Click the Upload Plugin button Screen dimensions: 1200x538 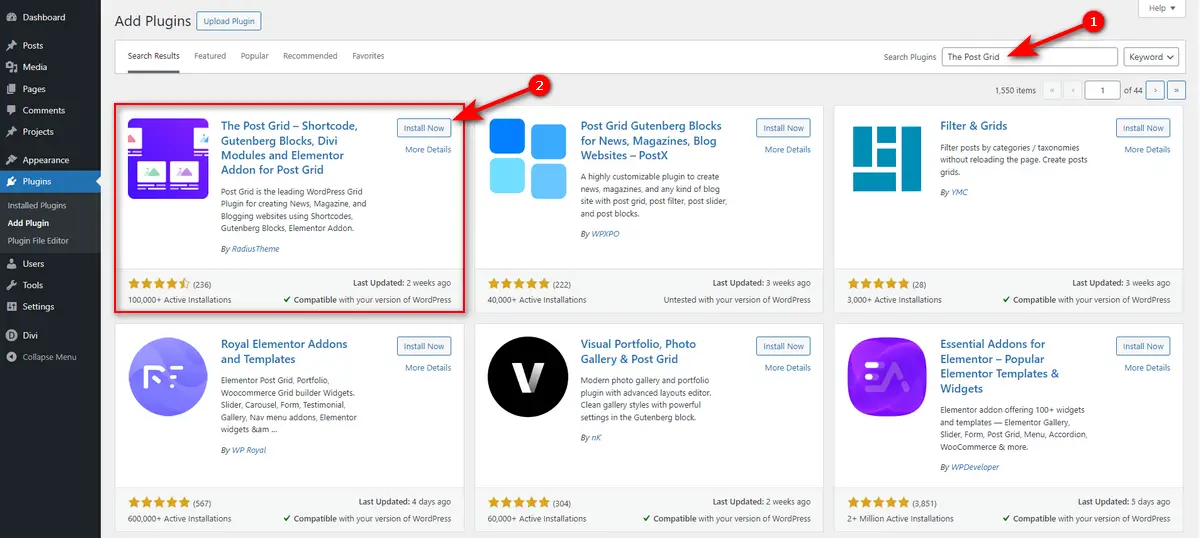[229, 20]
